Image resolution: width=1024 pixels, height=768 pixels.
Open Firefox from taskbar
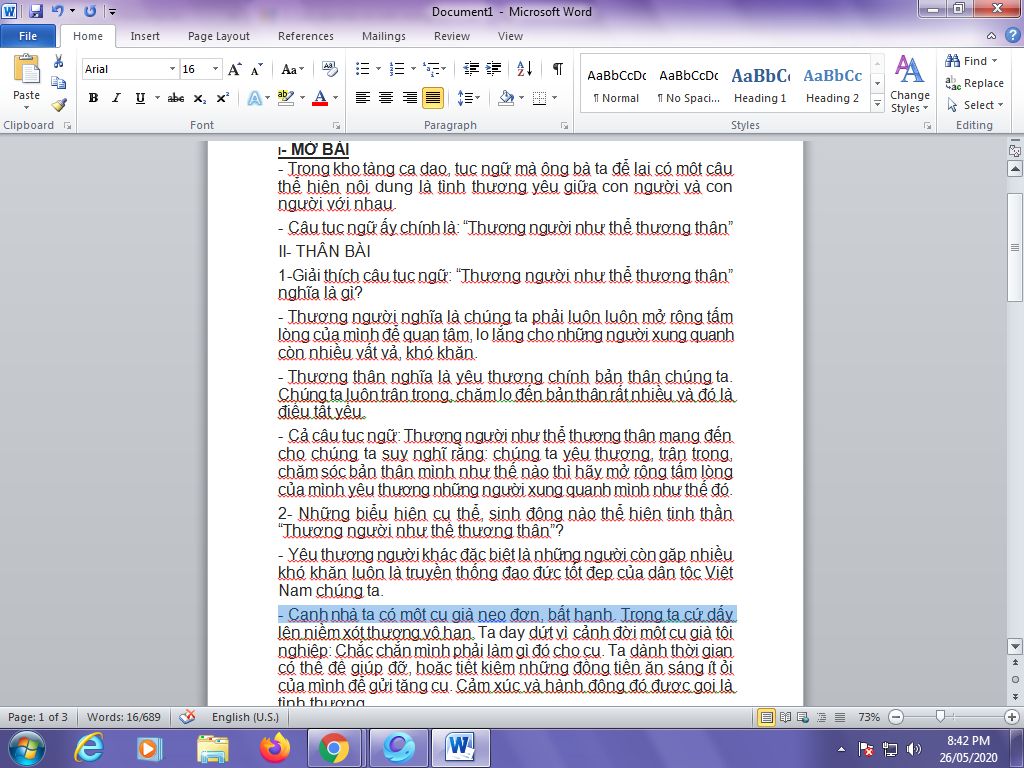pyautogui.click(x=274, y=748)
